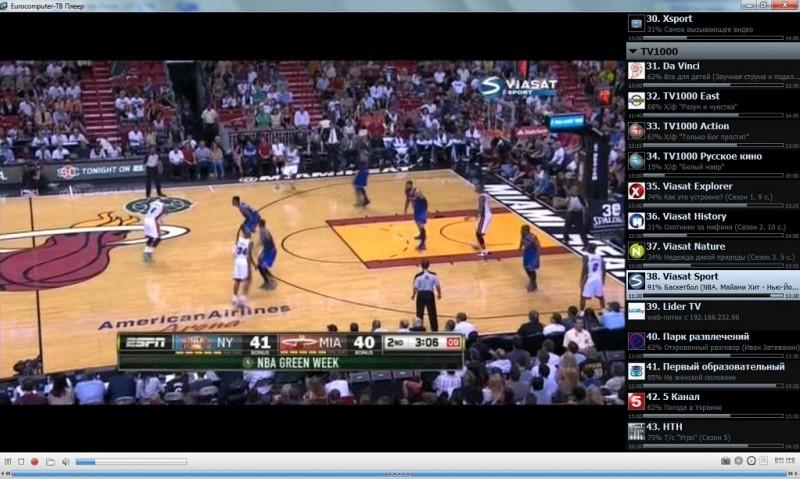This screenshot has width=800, height=479.
Task: Switch to channel 30. Xsport
Action: pyautogui.click(x=713, y=27)
